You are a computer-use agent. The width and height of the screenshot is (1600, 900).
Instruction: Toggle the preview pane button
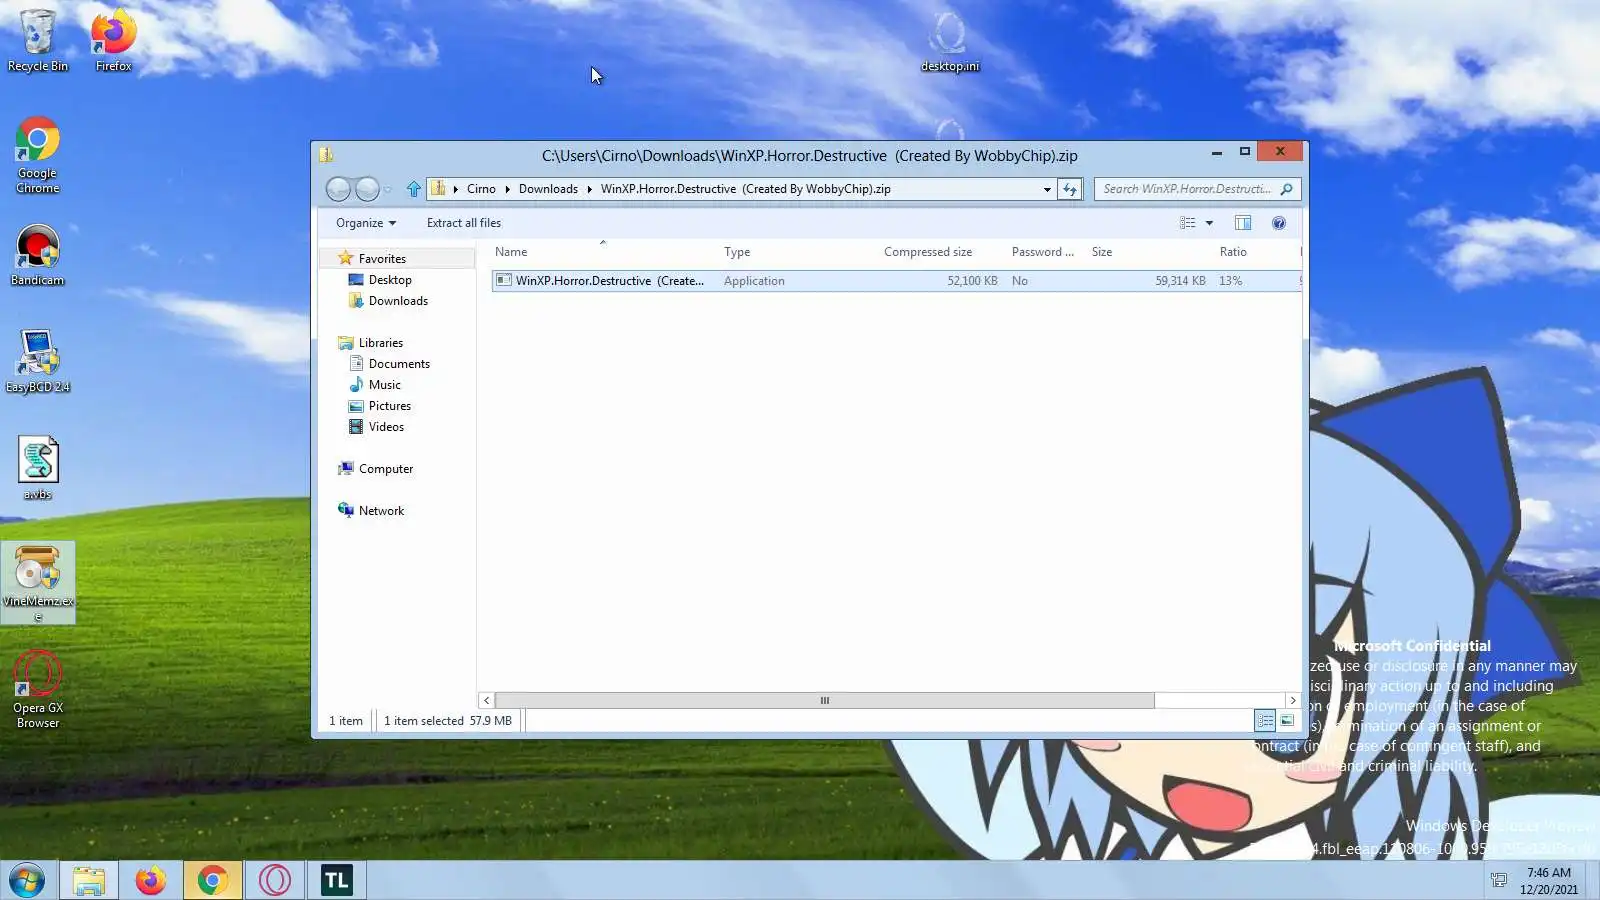point(1243,223)
